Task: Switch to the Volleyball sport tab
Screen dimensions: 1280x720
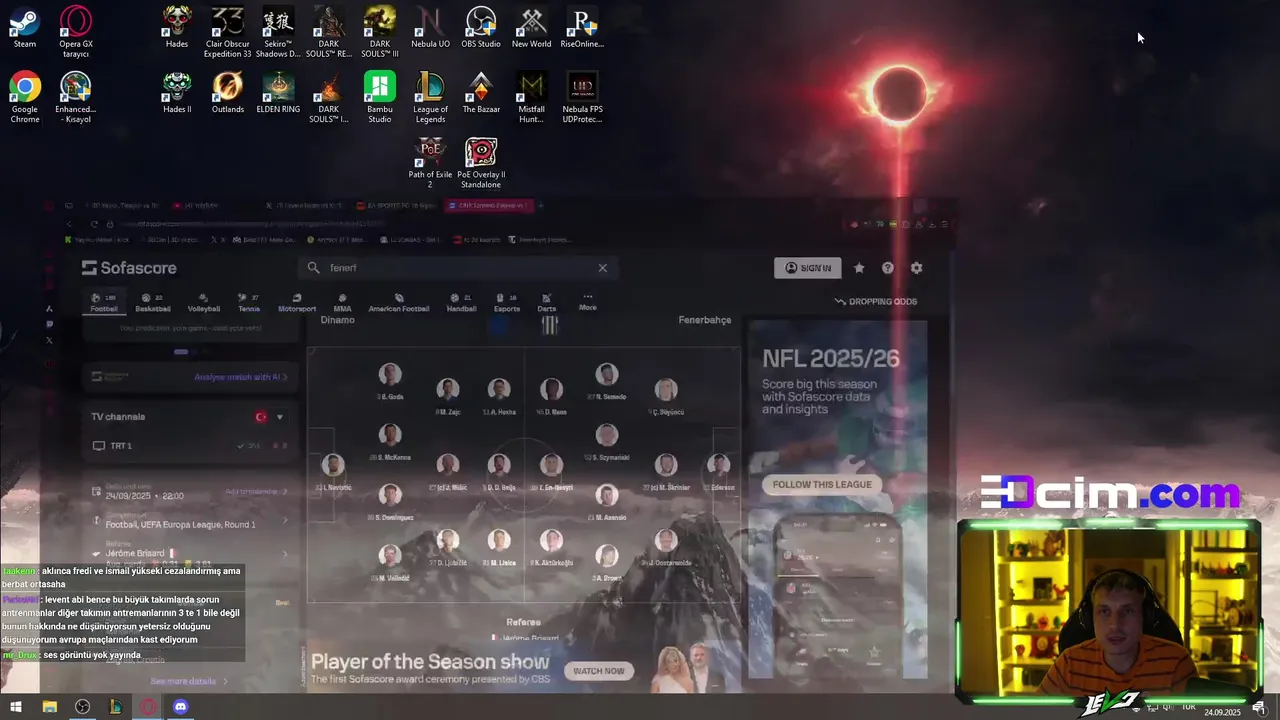Action: [203, 303]
